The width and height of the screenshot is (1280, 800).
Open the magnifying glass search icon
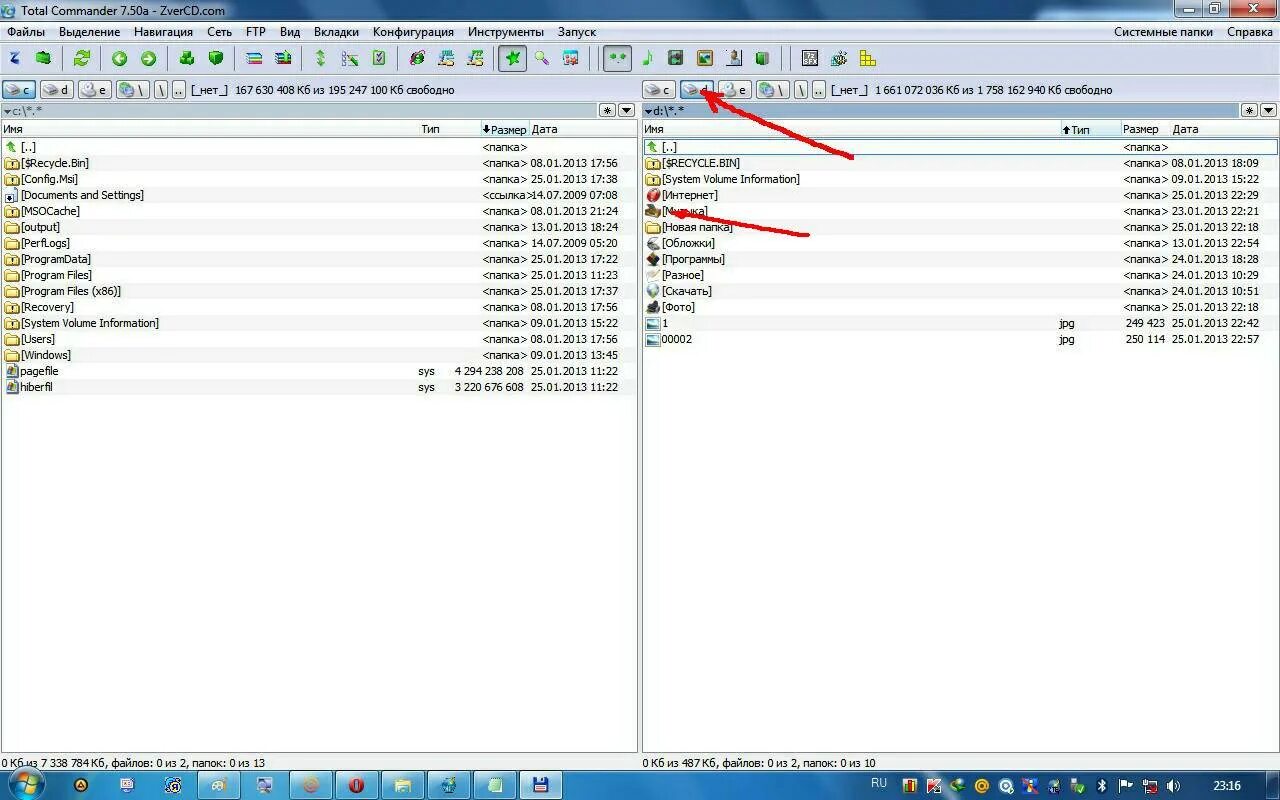541,58
